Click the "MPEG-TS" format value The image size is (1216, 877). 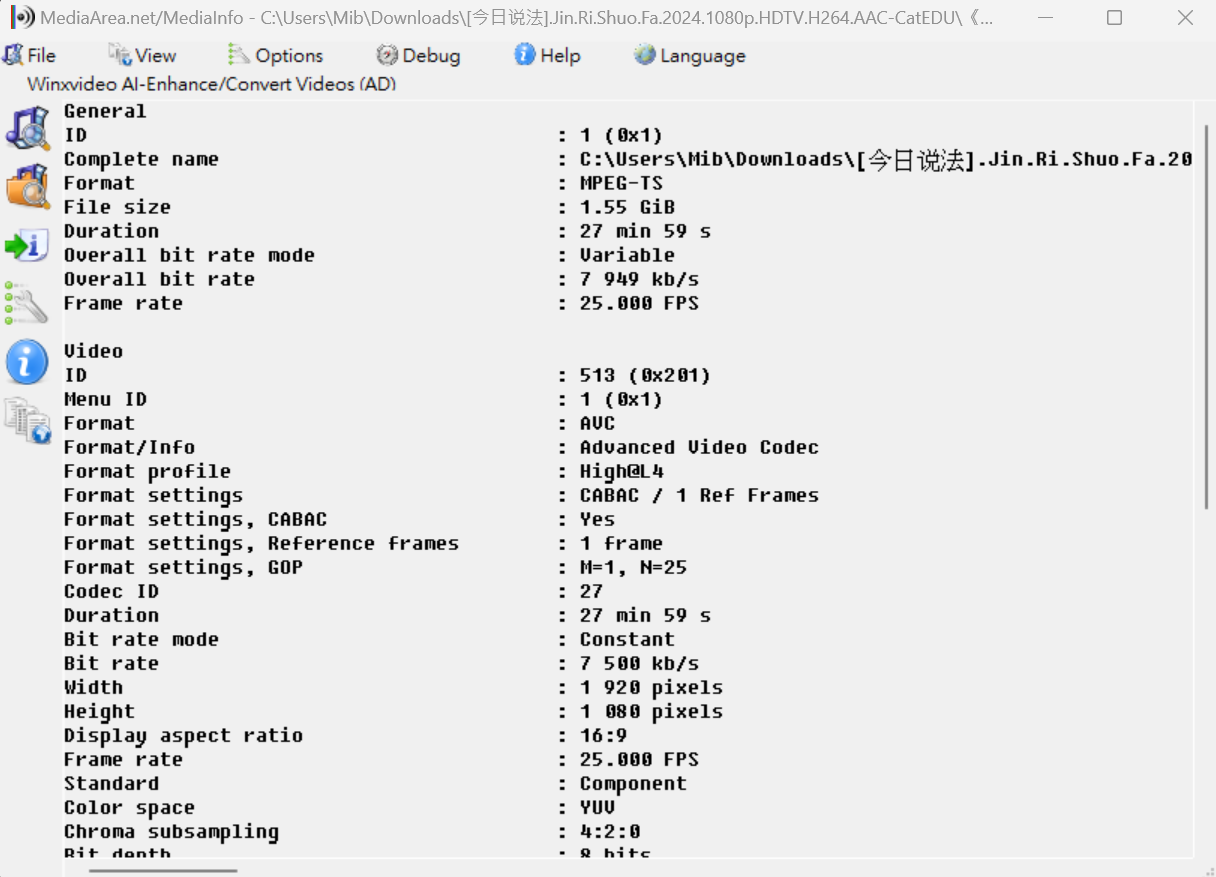pos(621,183)
